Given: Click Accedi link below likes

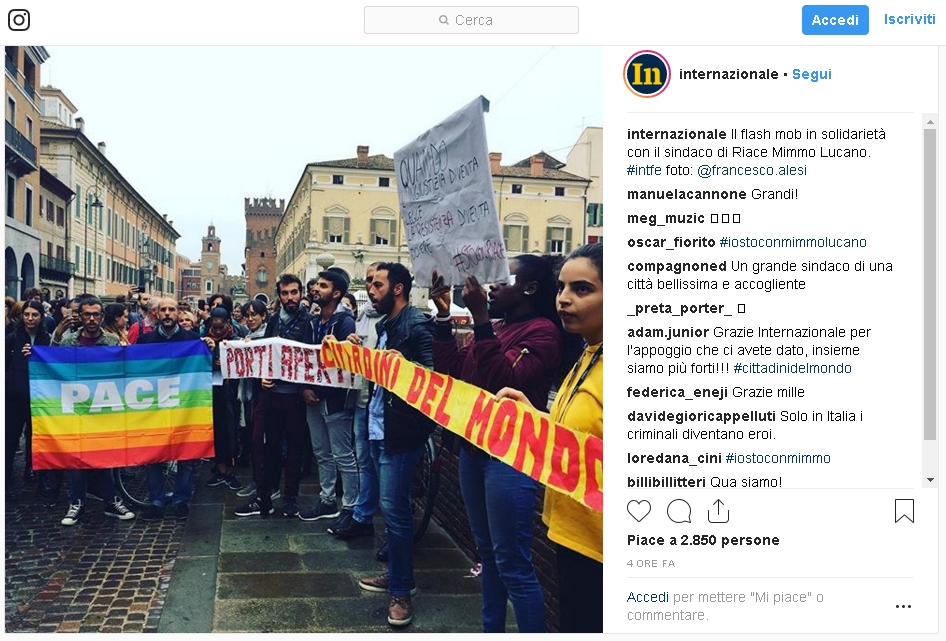Looking at the screenshot, I should 647,597.
